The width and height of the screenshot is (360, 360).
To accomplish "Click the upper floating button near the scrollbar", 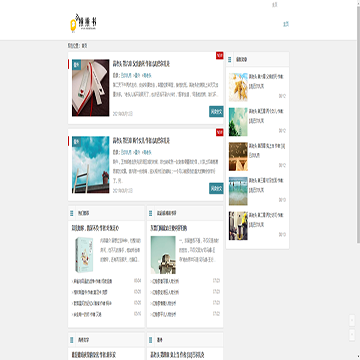I will pyautogui.click(x=352, y=320).
